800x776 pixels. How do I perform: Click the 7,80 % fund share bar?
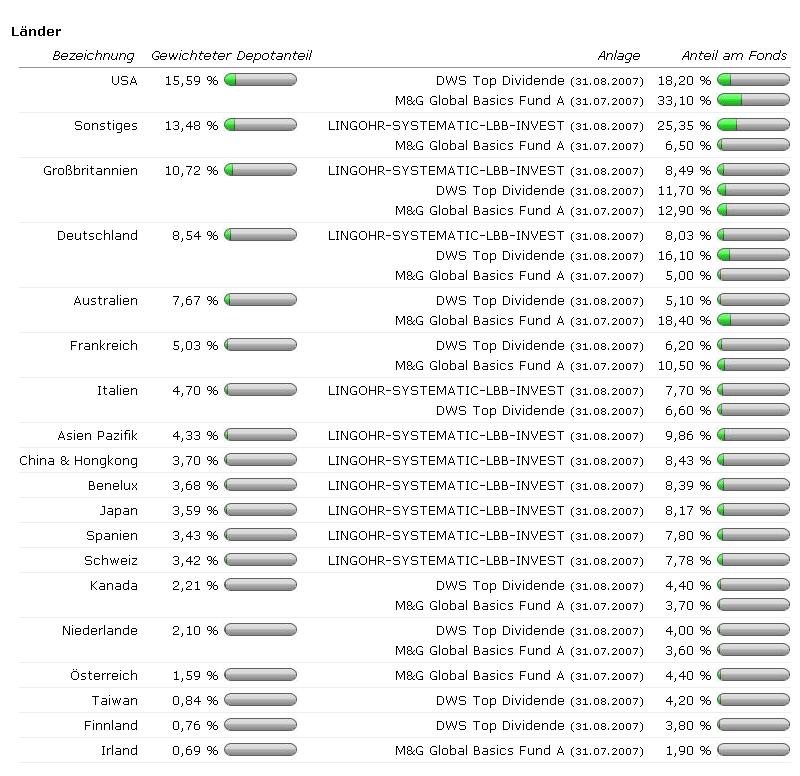(x=753, y=535)
